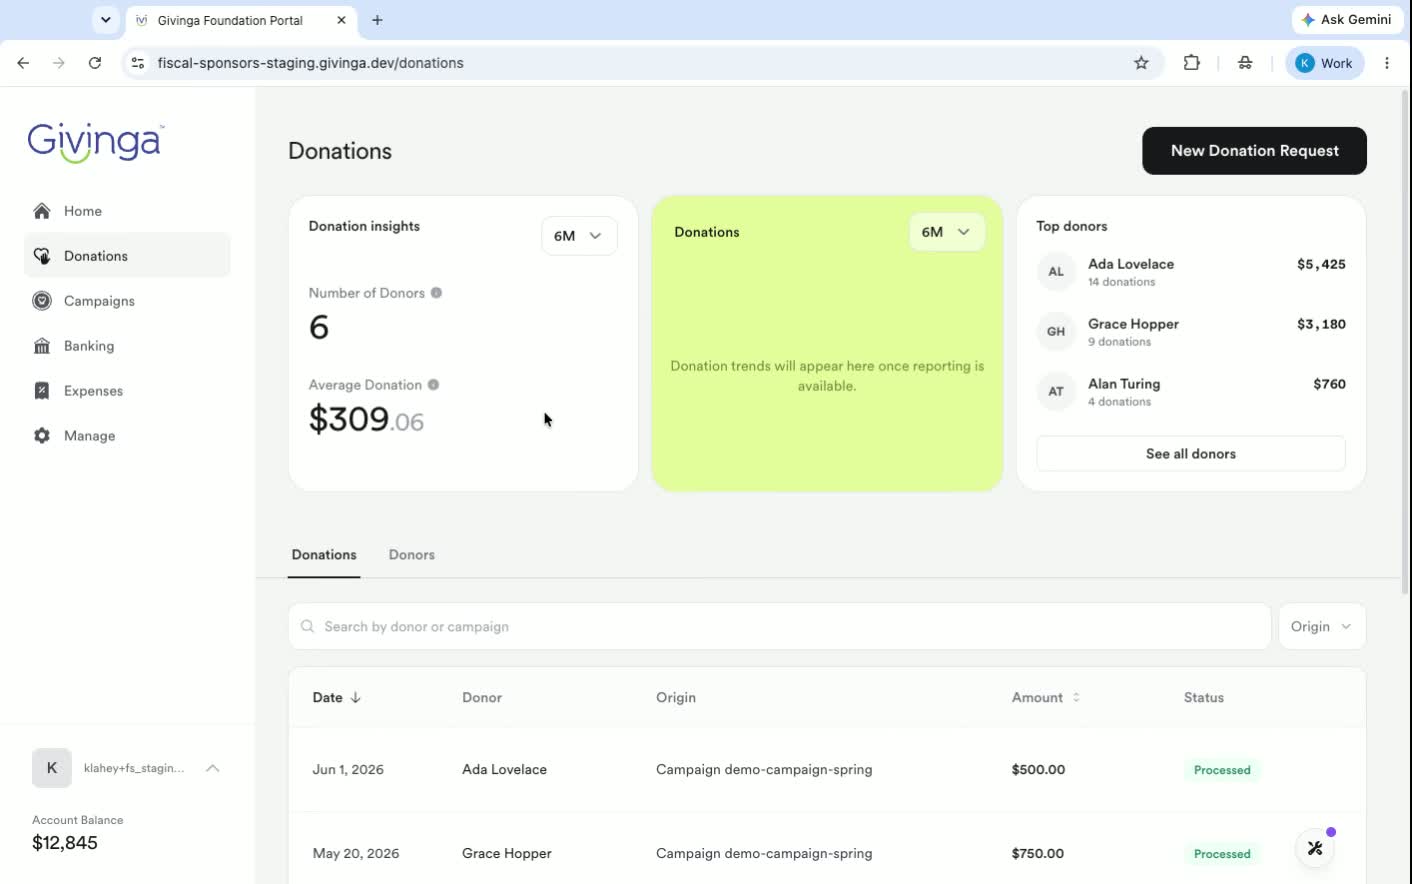Image resolution: width=1412 pixels, height=884 pixels.
Task: Open a new browser tab
Action: pos(377,20)
